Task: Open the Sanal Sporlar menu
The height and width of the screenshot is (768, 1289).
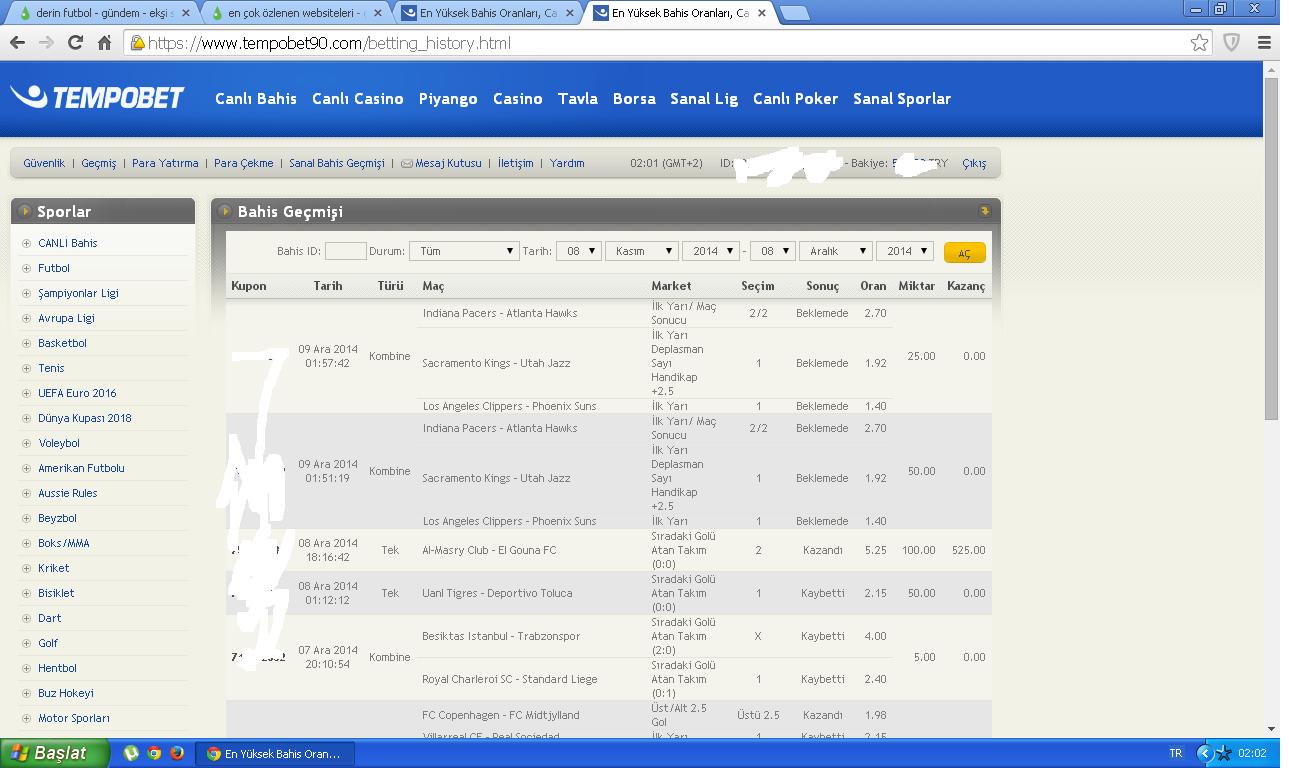Action: coord(902,98)
